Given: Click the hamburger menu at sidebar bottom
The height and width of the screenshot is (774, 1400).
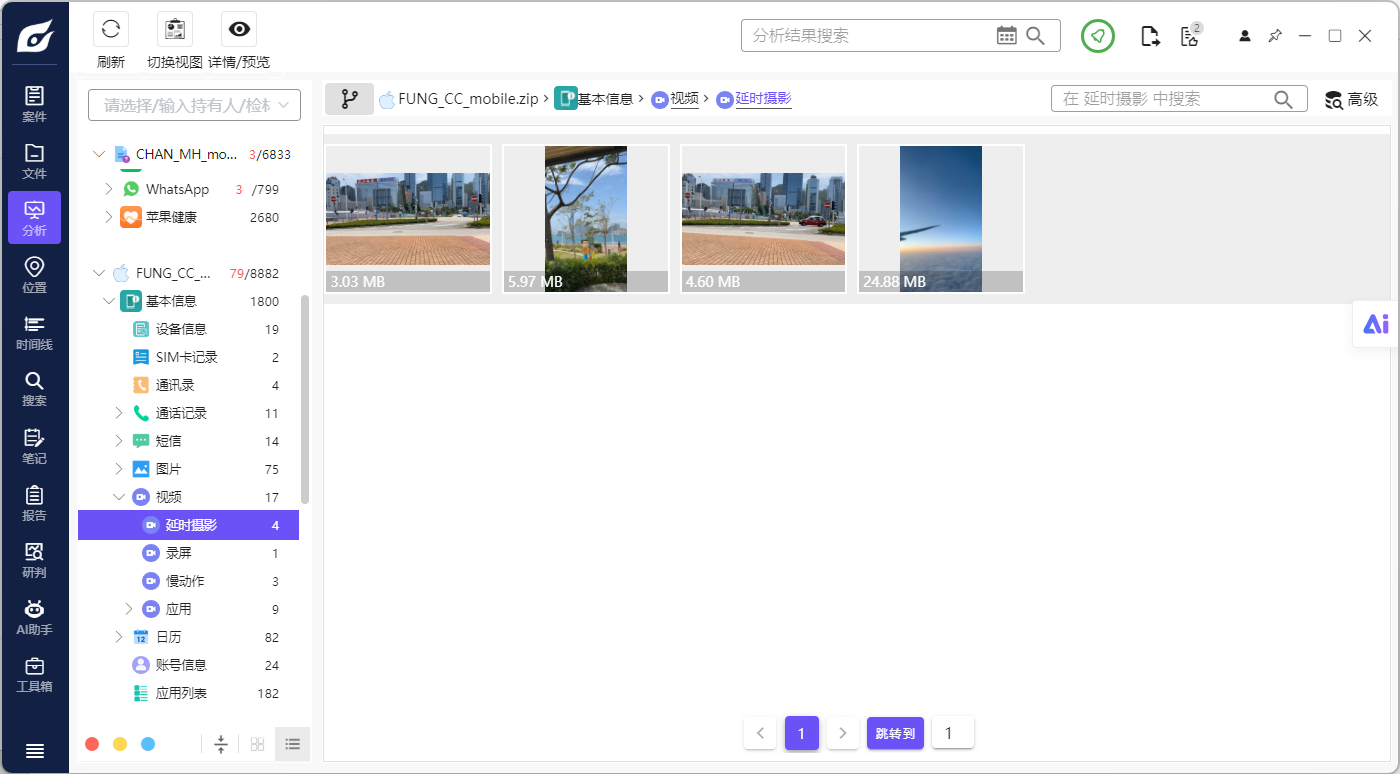Looking at the screenshot, I should click(x=34, y=751).
